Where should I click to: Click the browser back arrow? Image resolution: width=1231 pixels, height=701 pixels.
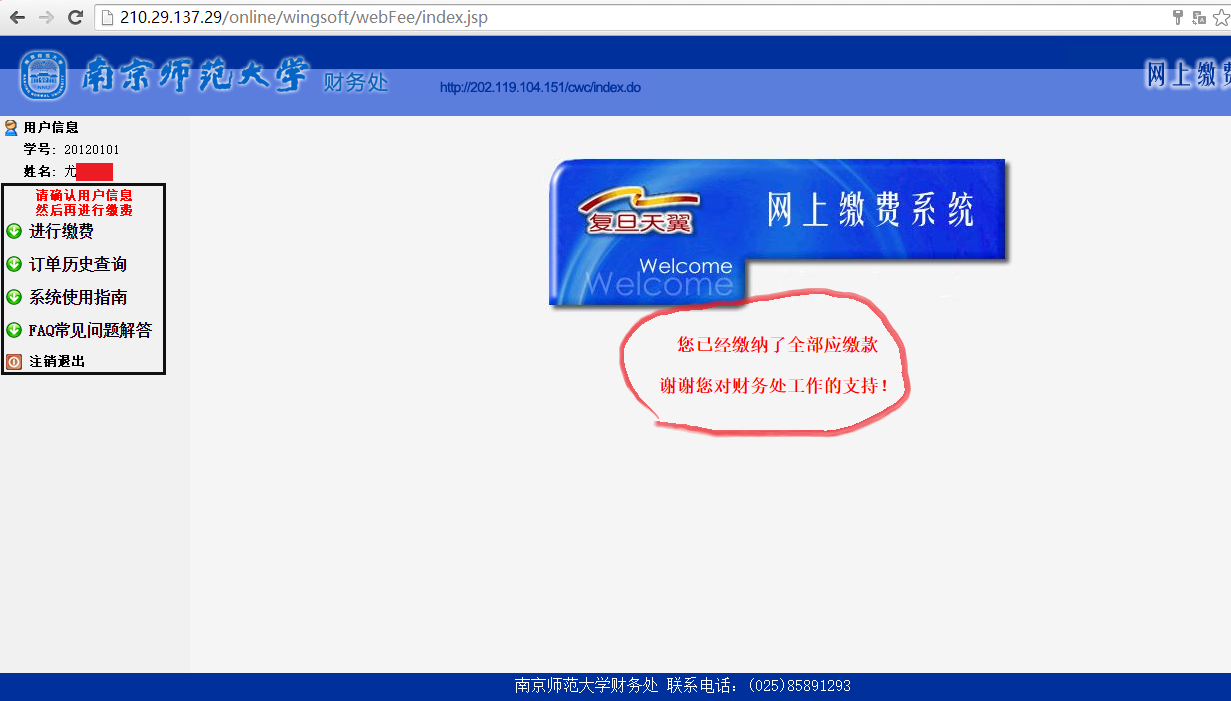click(x=17, y=18)
